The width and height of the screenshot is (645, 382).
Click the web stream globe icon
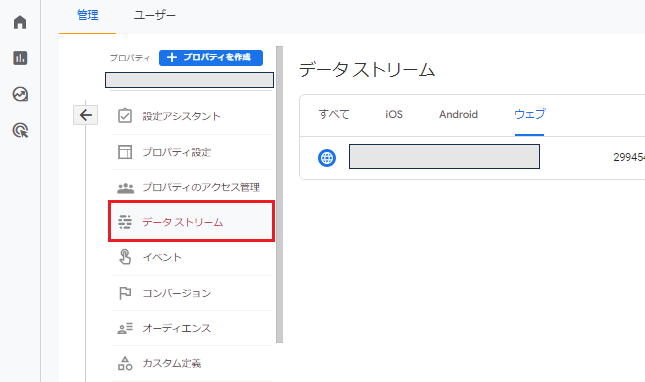(327, 157)
